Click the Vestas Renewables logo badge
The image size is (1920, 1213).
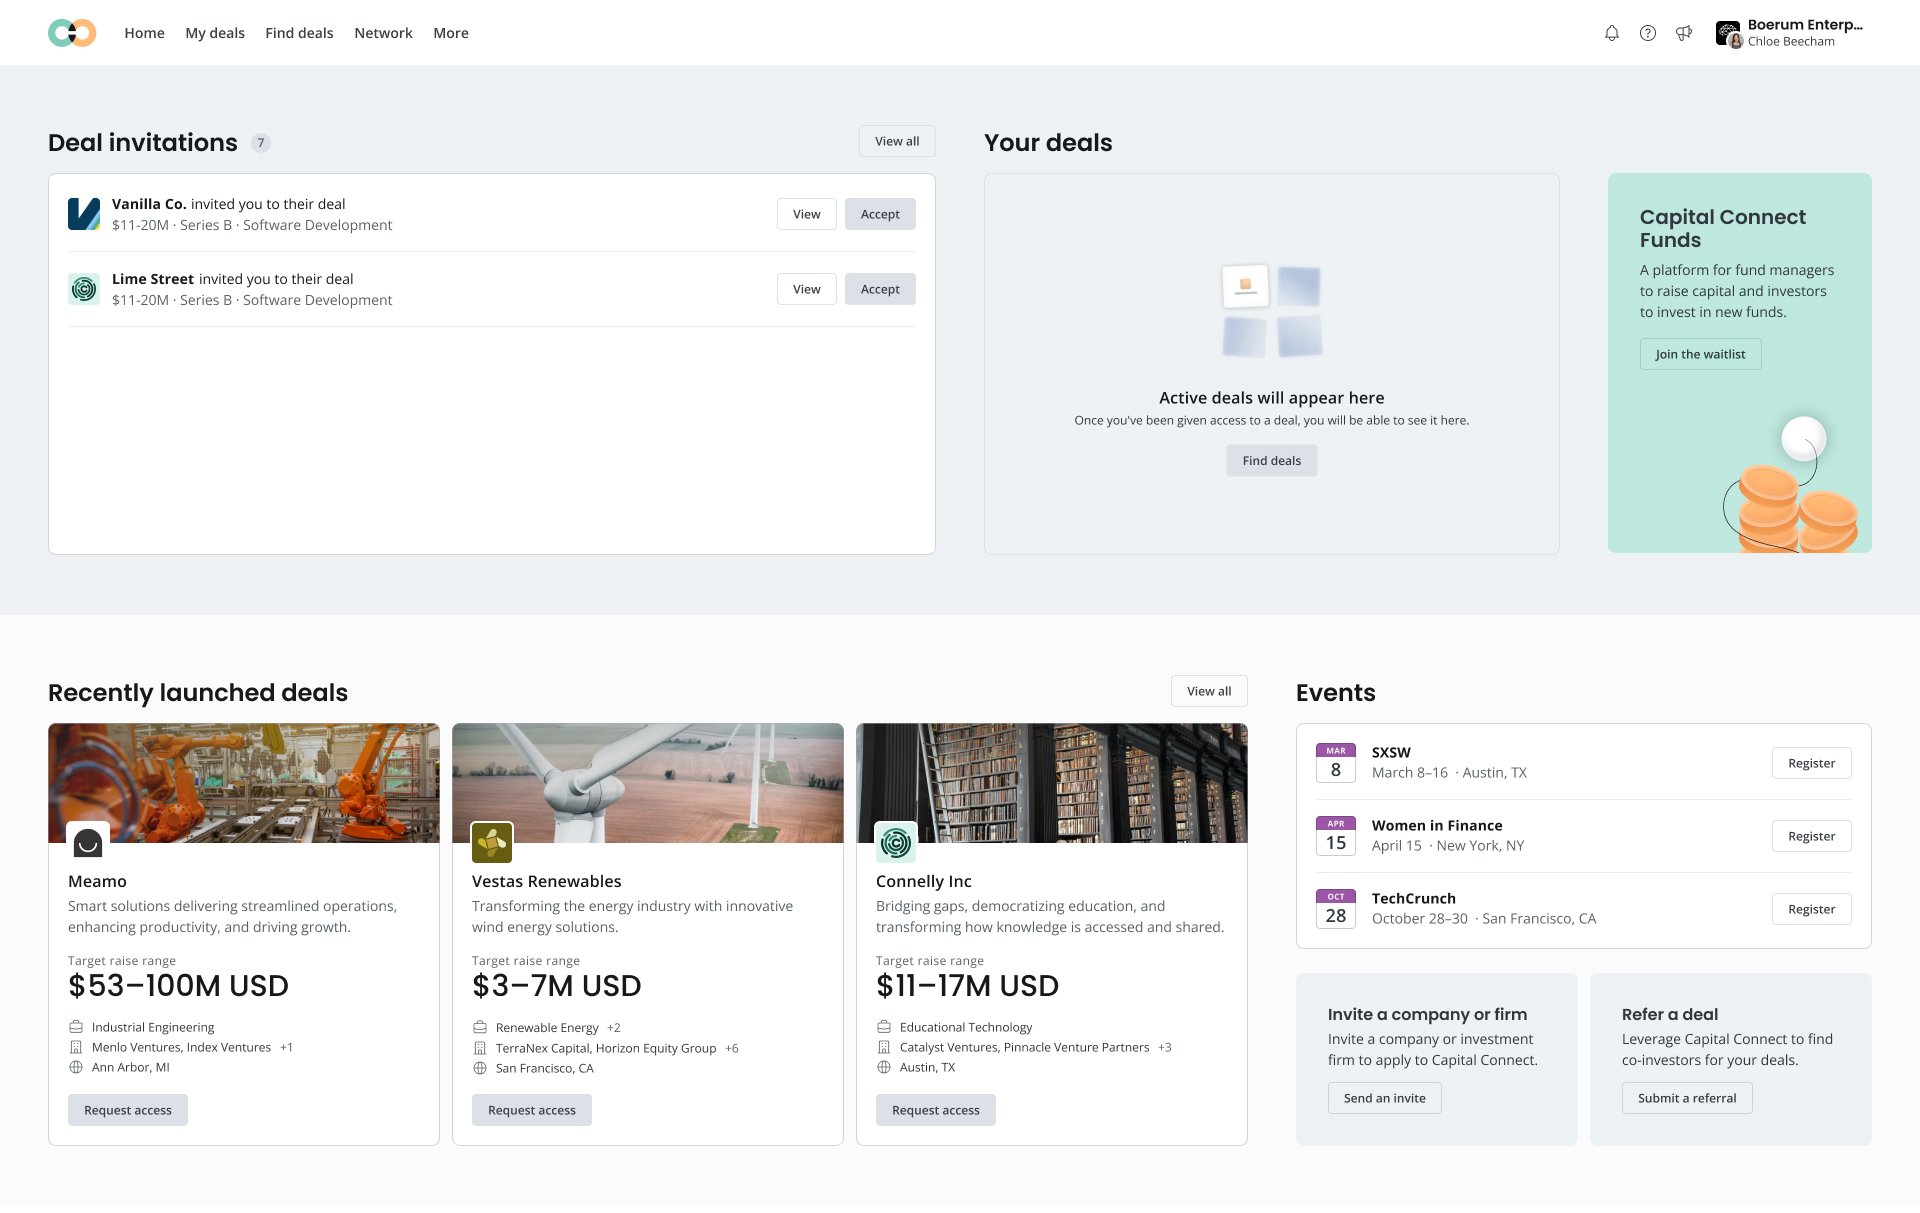click(x=492, y=843)
